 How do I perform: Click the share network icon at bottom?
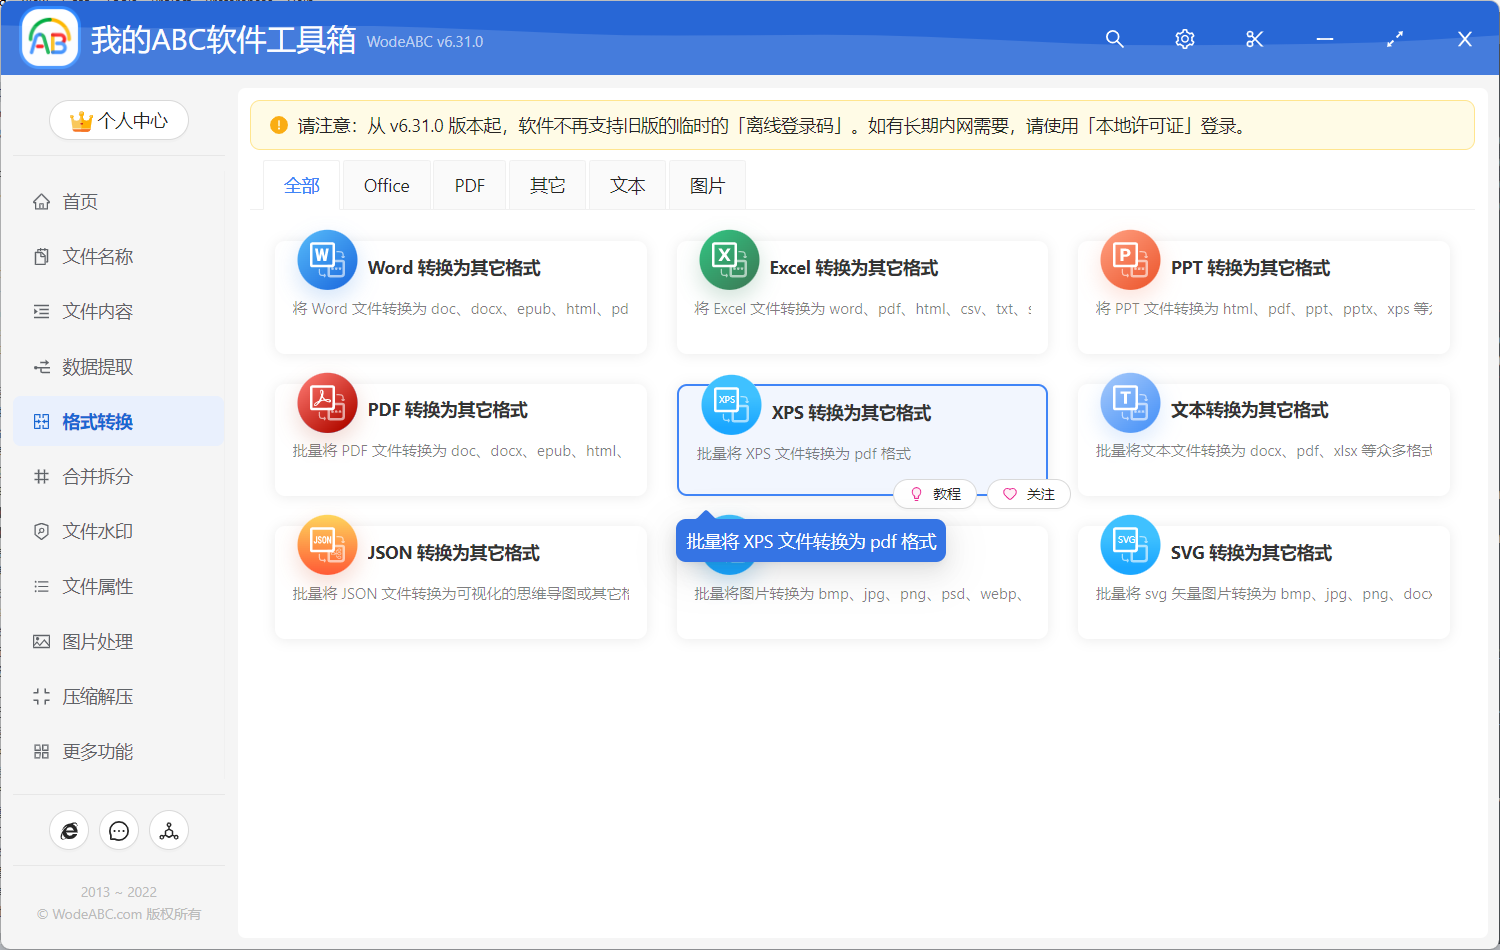[169, 830]
